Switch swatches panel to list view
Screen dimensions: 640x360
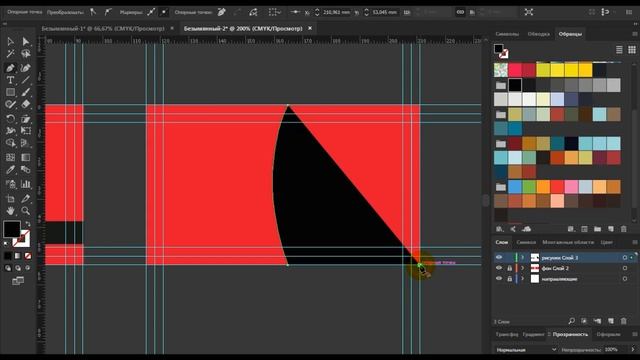619,50
